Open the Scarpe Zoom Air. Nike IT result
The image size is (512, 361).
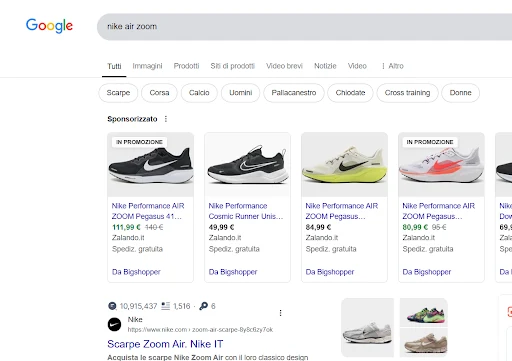[x=165, y=344]
